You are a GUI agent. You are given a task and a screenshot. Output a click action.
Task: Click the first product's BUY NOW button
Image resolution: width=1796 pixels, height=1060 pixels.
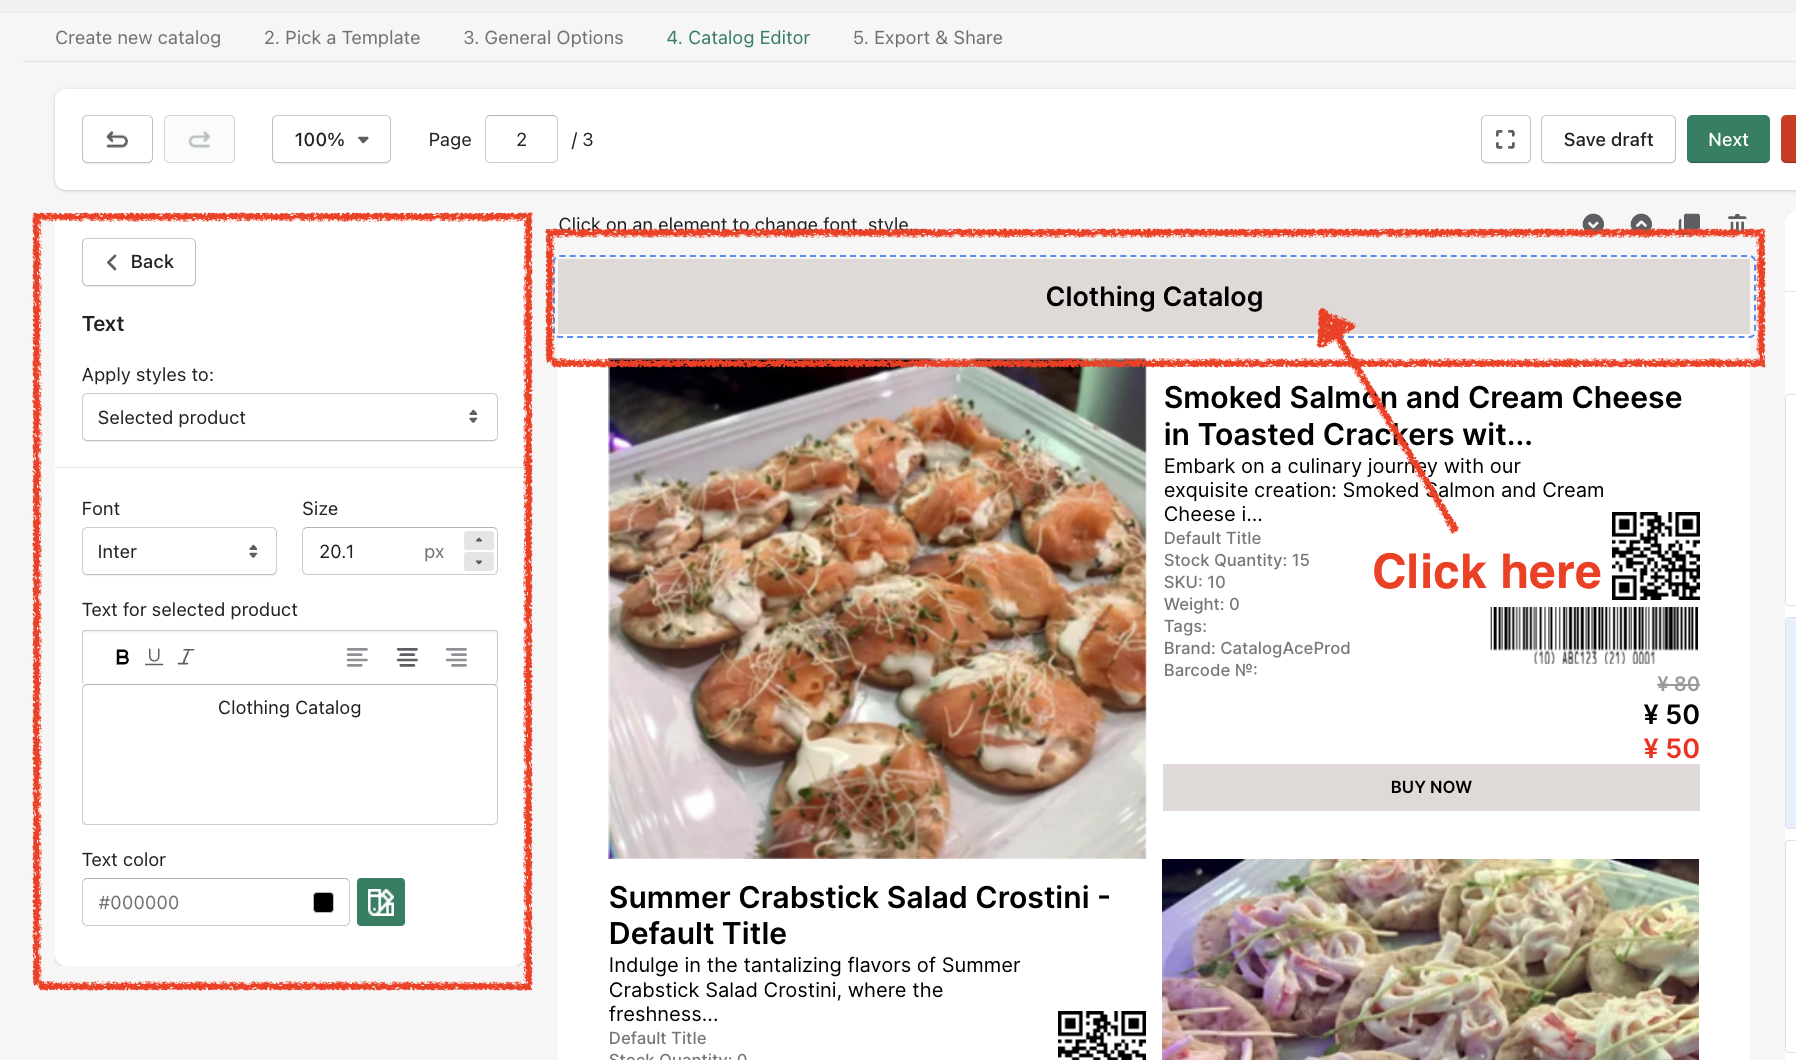pyautogui.click(x=1431, y=787)
